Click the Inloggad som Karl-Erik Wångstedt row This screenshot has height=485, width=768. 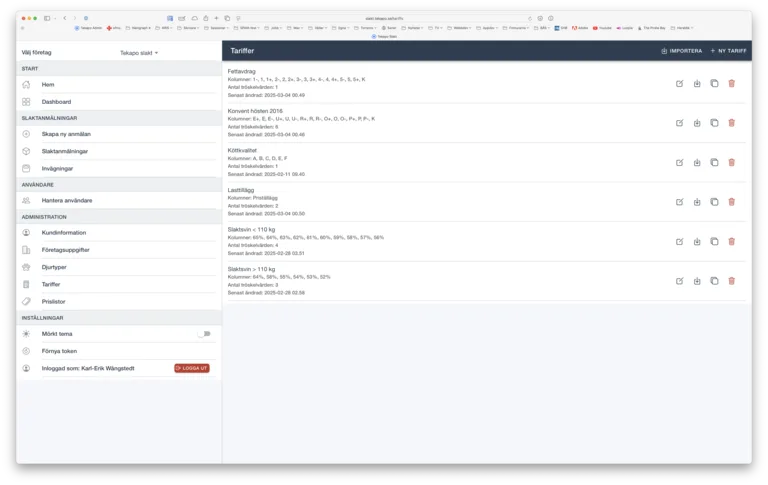point(119,368)
